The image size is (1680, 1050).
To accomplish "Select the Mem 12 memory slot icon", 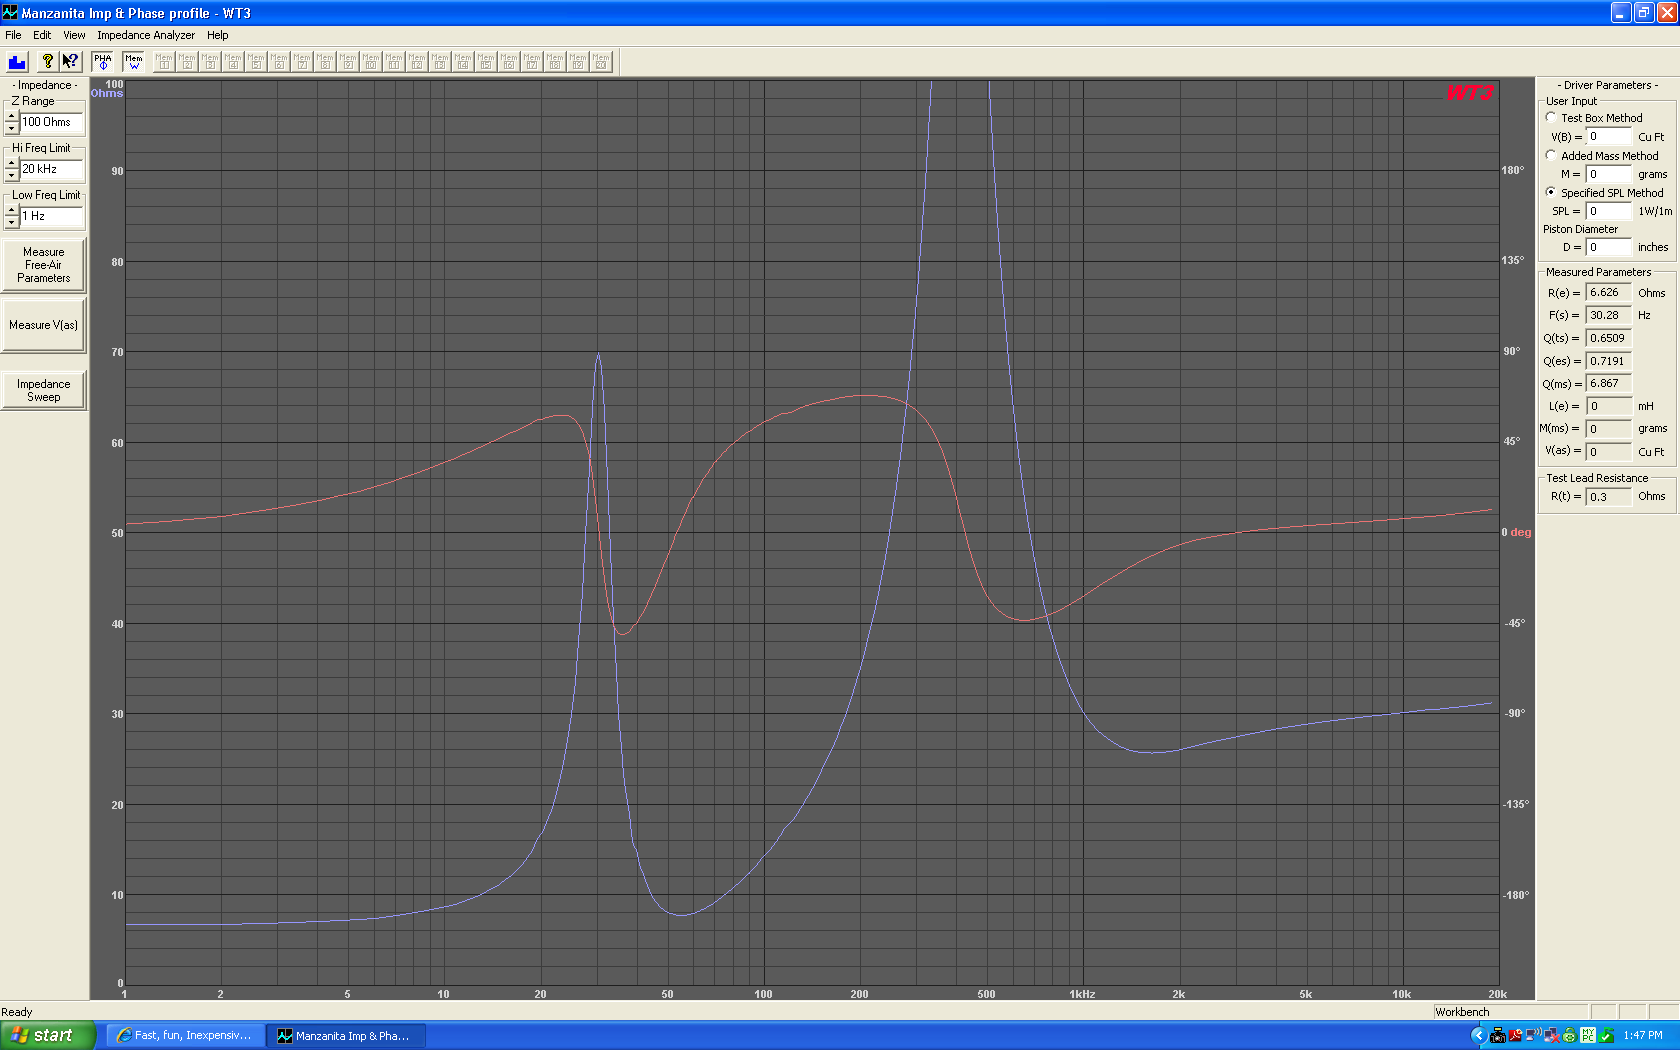I will (x=417, y=62).
